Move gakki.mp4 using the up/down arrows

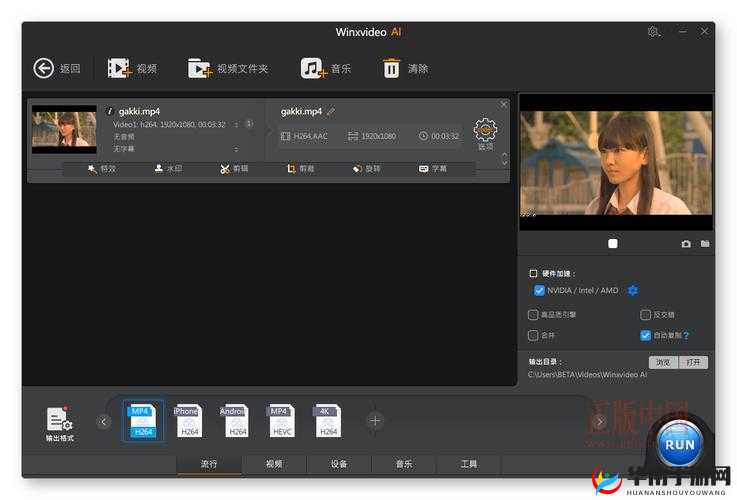click(x=504, y=159)
